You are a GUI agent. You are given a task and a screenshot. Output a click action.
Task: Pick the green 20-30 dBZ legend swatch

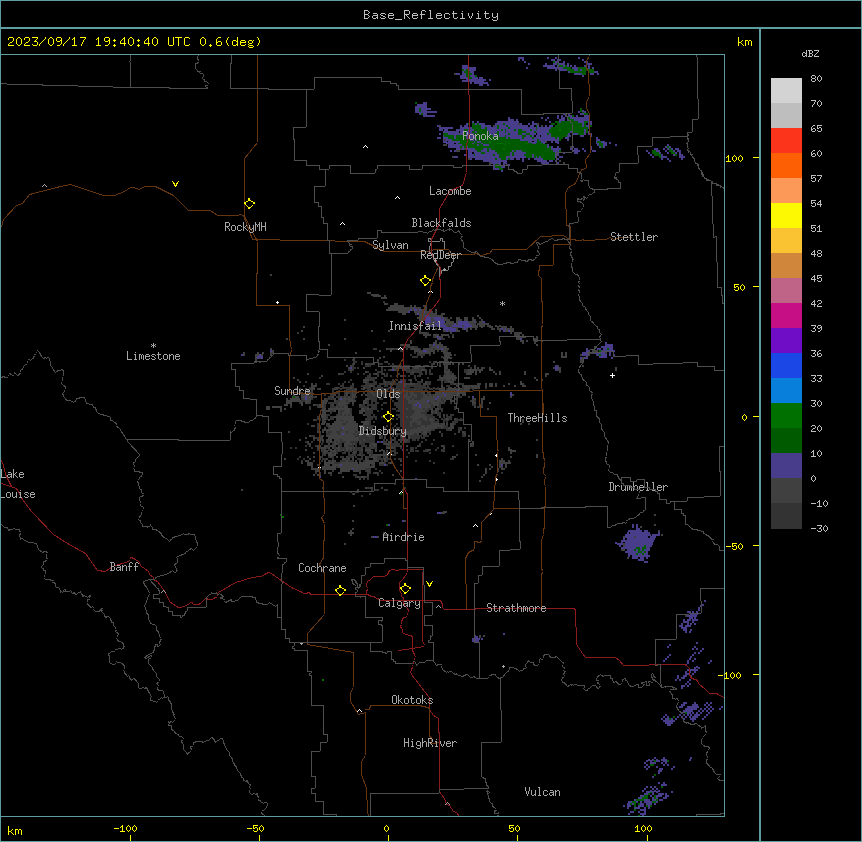point(786,416)
